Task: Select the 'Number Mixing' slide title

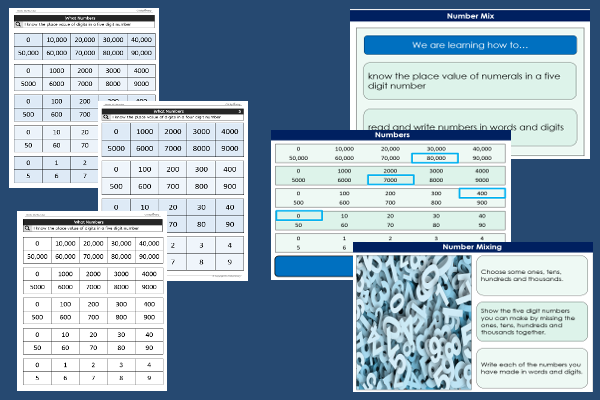Action: [473, 247]
